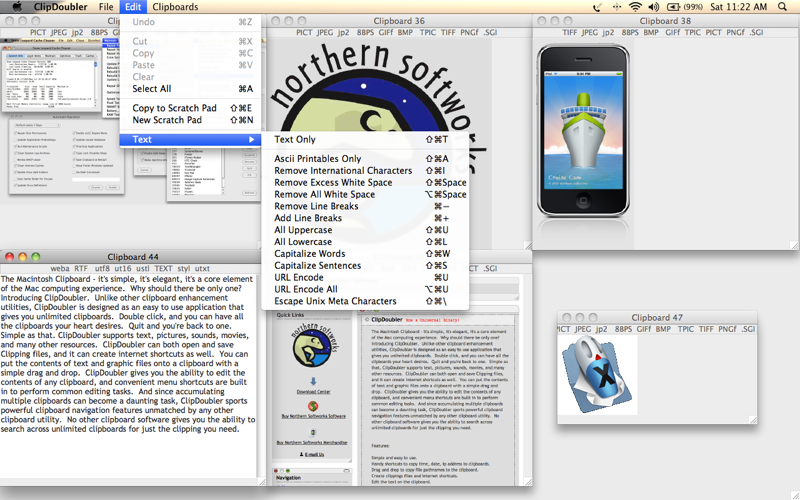
Task: Convert text with All Lowercase
Action: point(365,242)
